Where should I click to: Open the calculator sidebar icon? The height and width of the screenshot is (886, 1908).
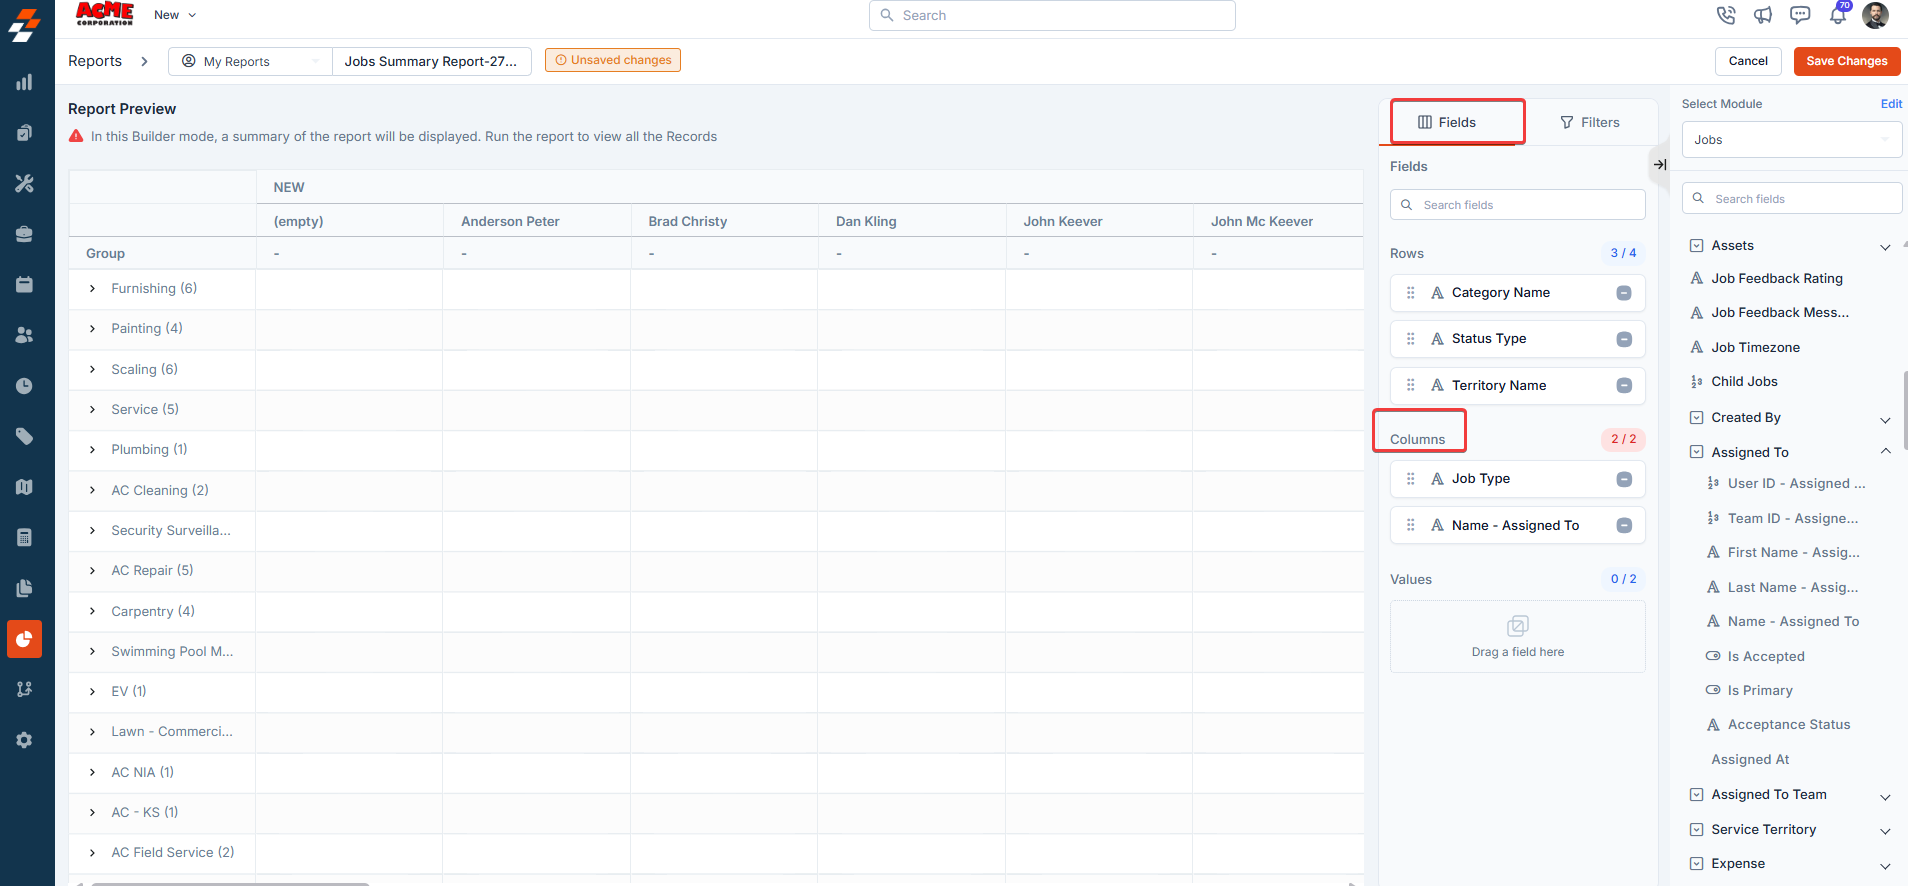[x=24, y=537]
